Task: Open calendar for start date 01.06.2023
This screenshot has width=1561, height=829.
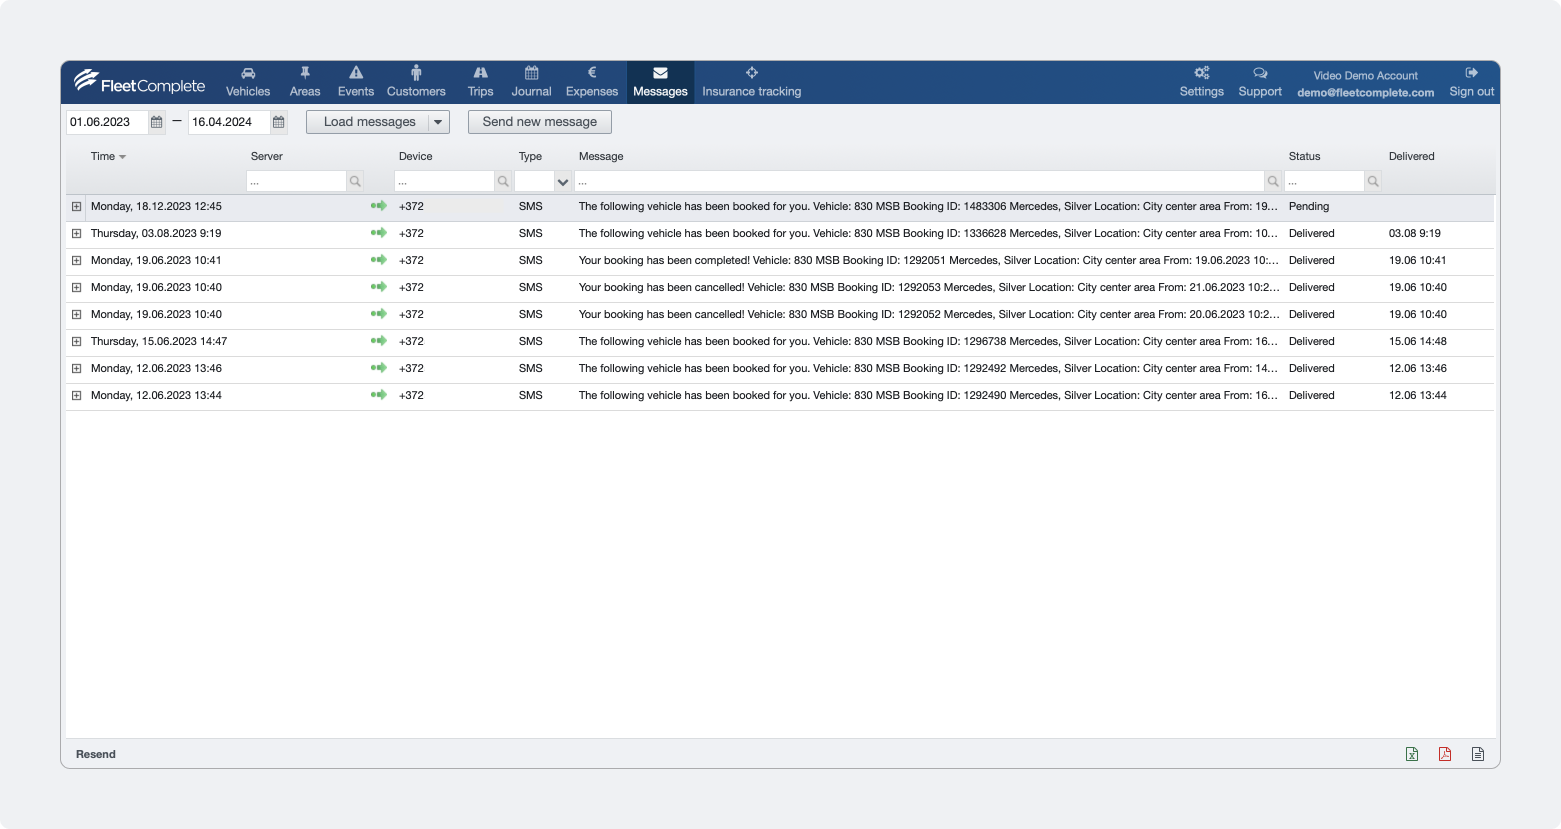Action: (157, 122)
